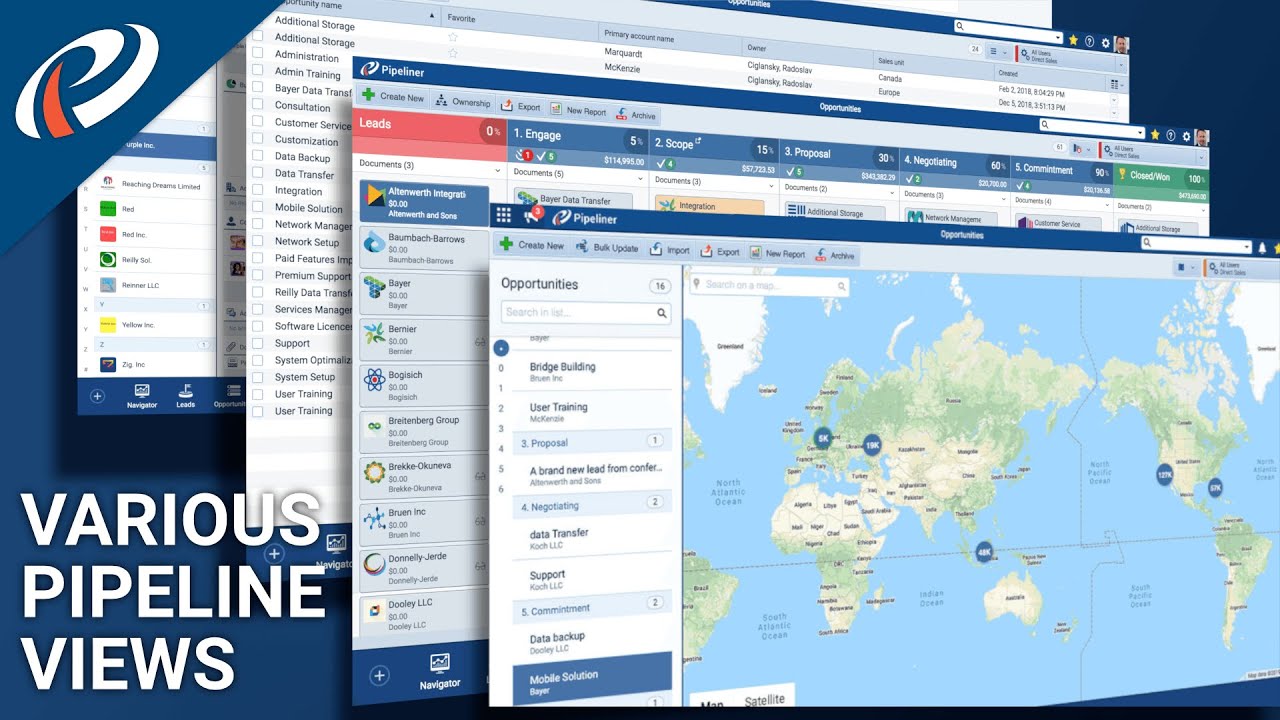Click New Report in the pipeline board toolbar
The width and height of the screenshot is (1280, 720).
[578, 110]
